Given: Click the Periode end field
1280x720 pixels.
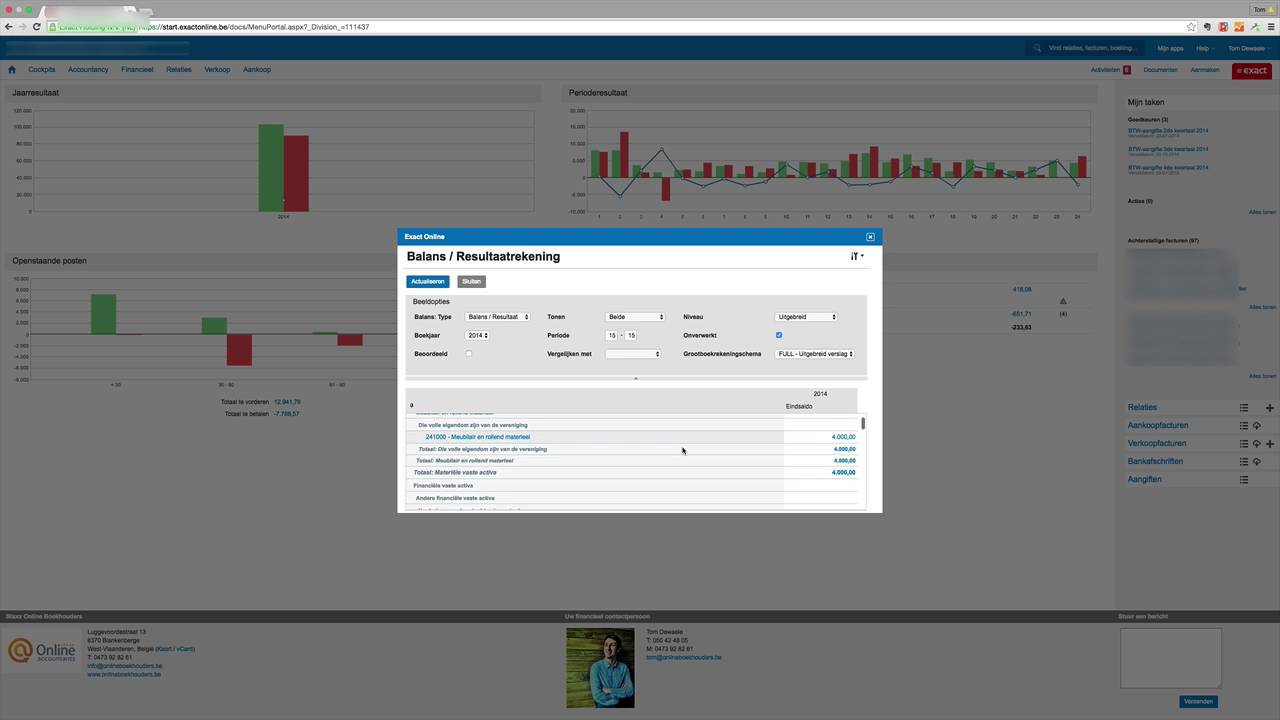Looking at the screenshot, I should point(631,336).
